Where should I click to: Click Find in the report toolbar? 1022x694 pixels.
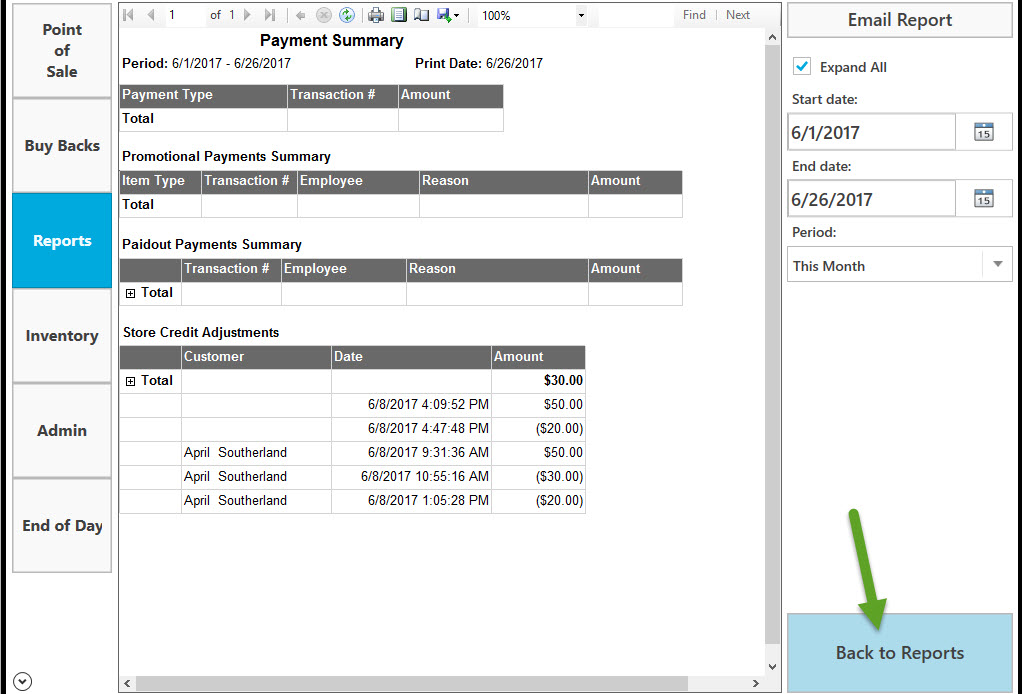click(693, 14)
